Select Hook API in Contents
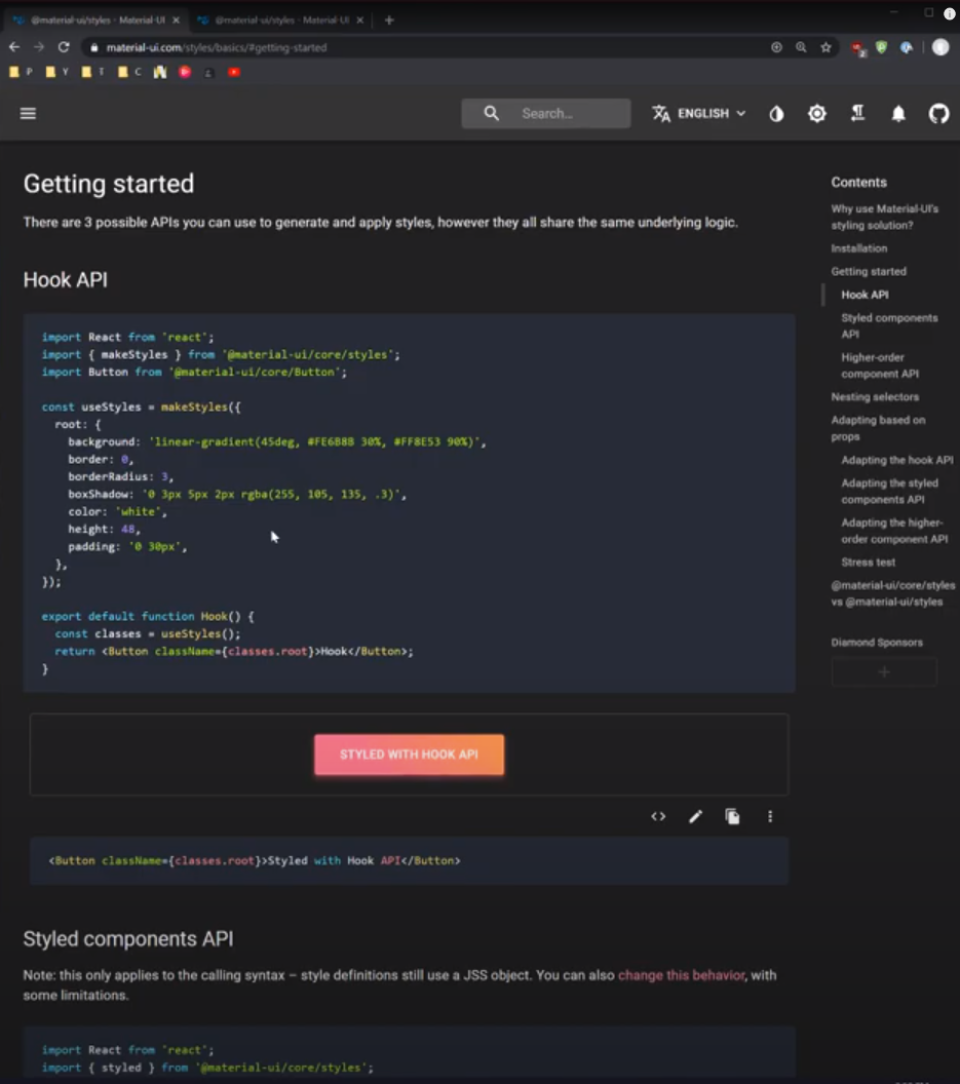 (x=865, y=295)
